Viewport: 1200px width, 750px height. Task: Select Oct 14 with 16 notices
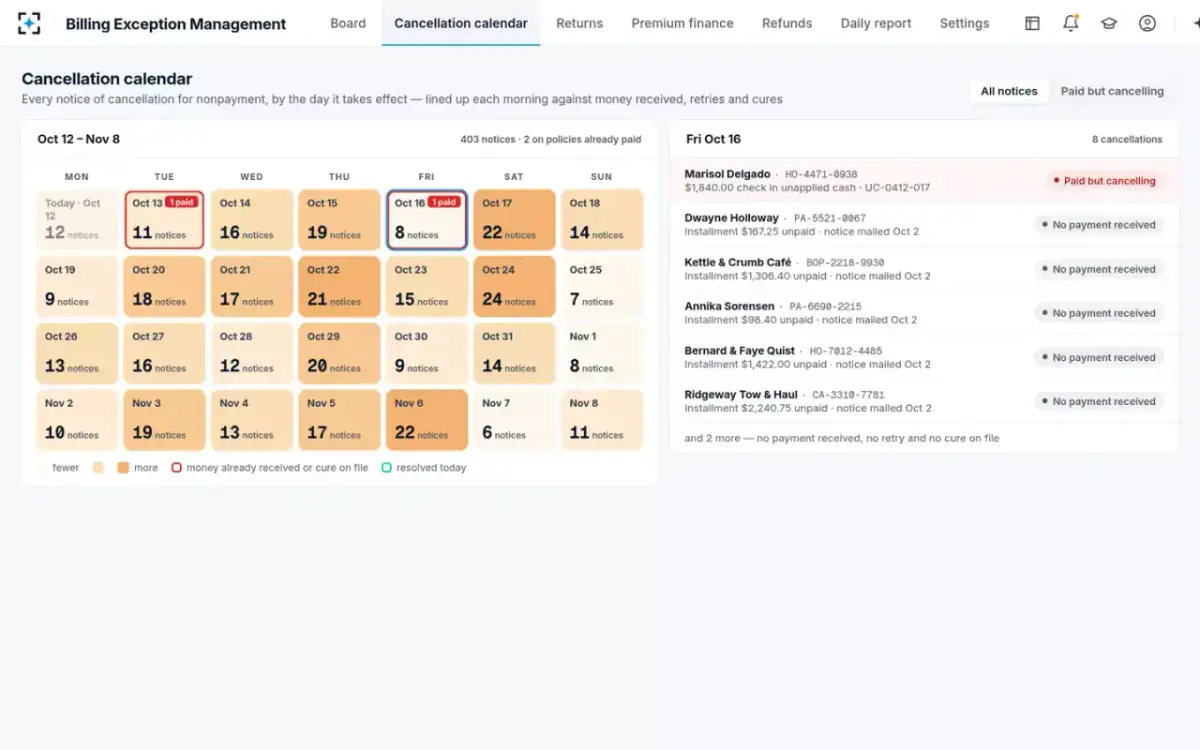(x=252, y=220)
